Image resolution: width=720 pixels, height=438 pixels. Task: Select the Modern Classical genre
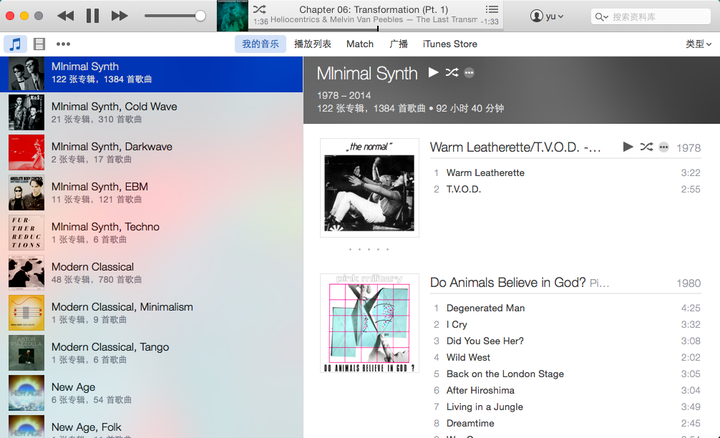(152, 273)
